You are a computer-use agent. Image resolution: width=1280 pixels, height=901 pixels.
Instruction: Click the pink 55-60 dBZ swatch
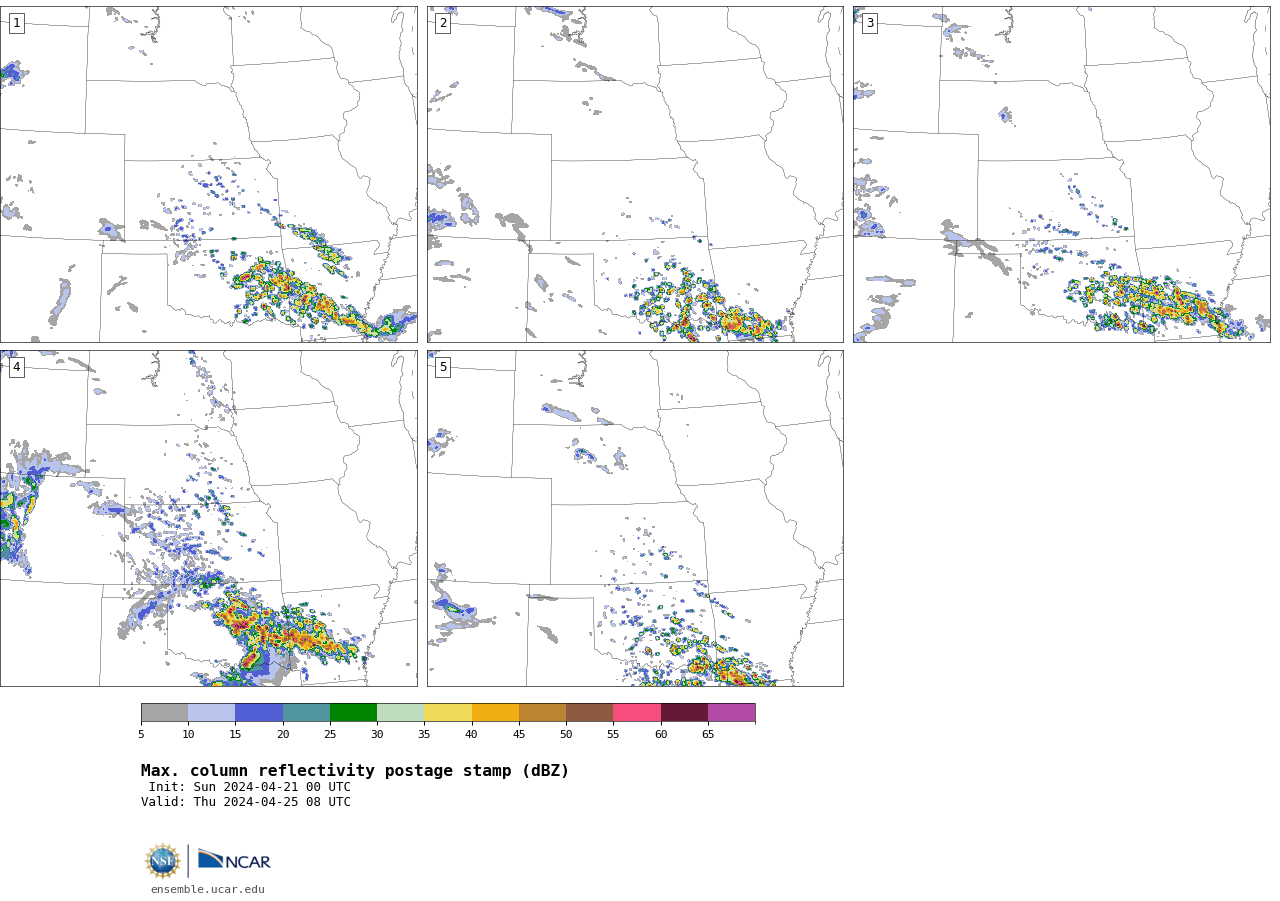click(637, 712)
